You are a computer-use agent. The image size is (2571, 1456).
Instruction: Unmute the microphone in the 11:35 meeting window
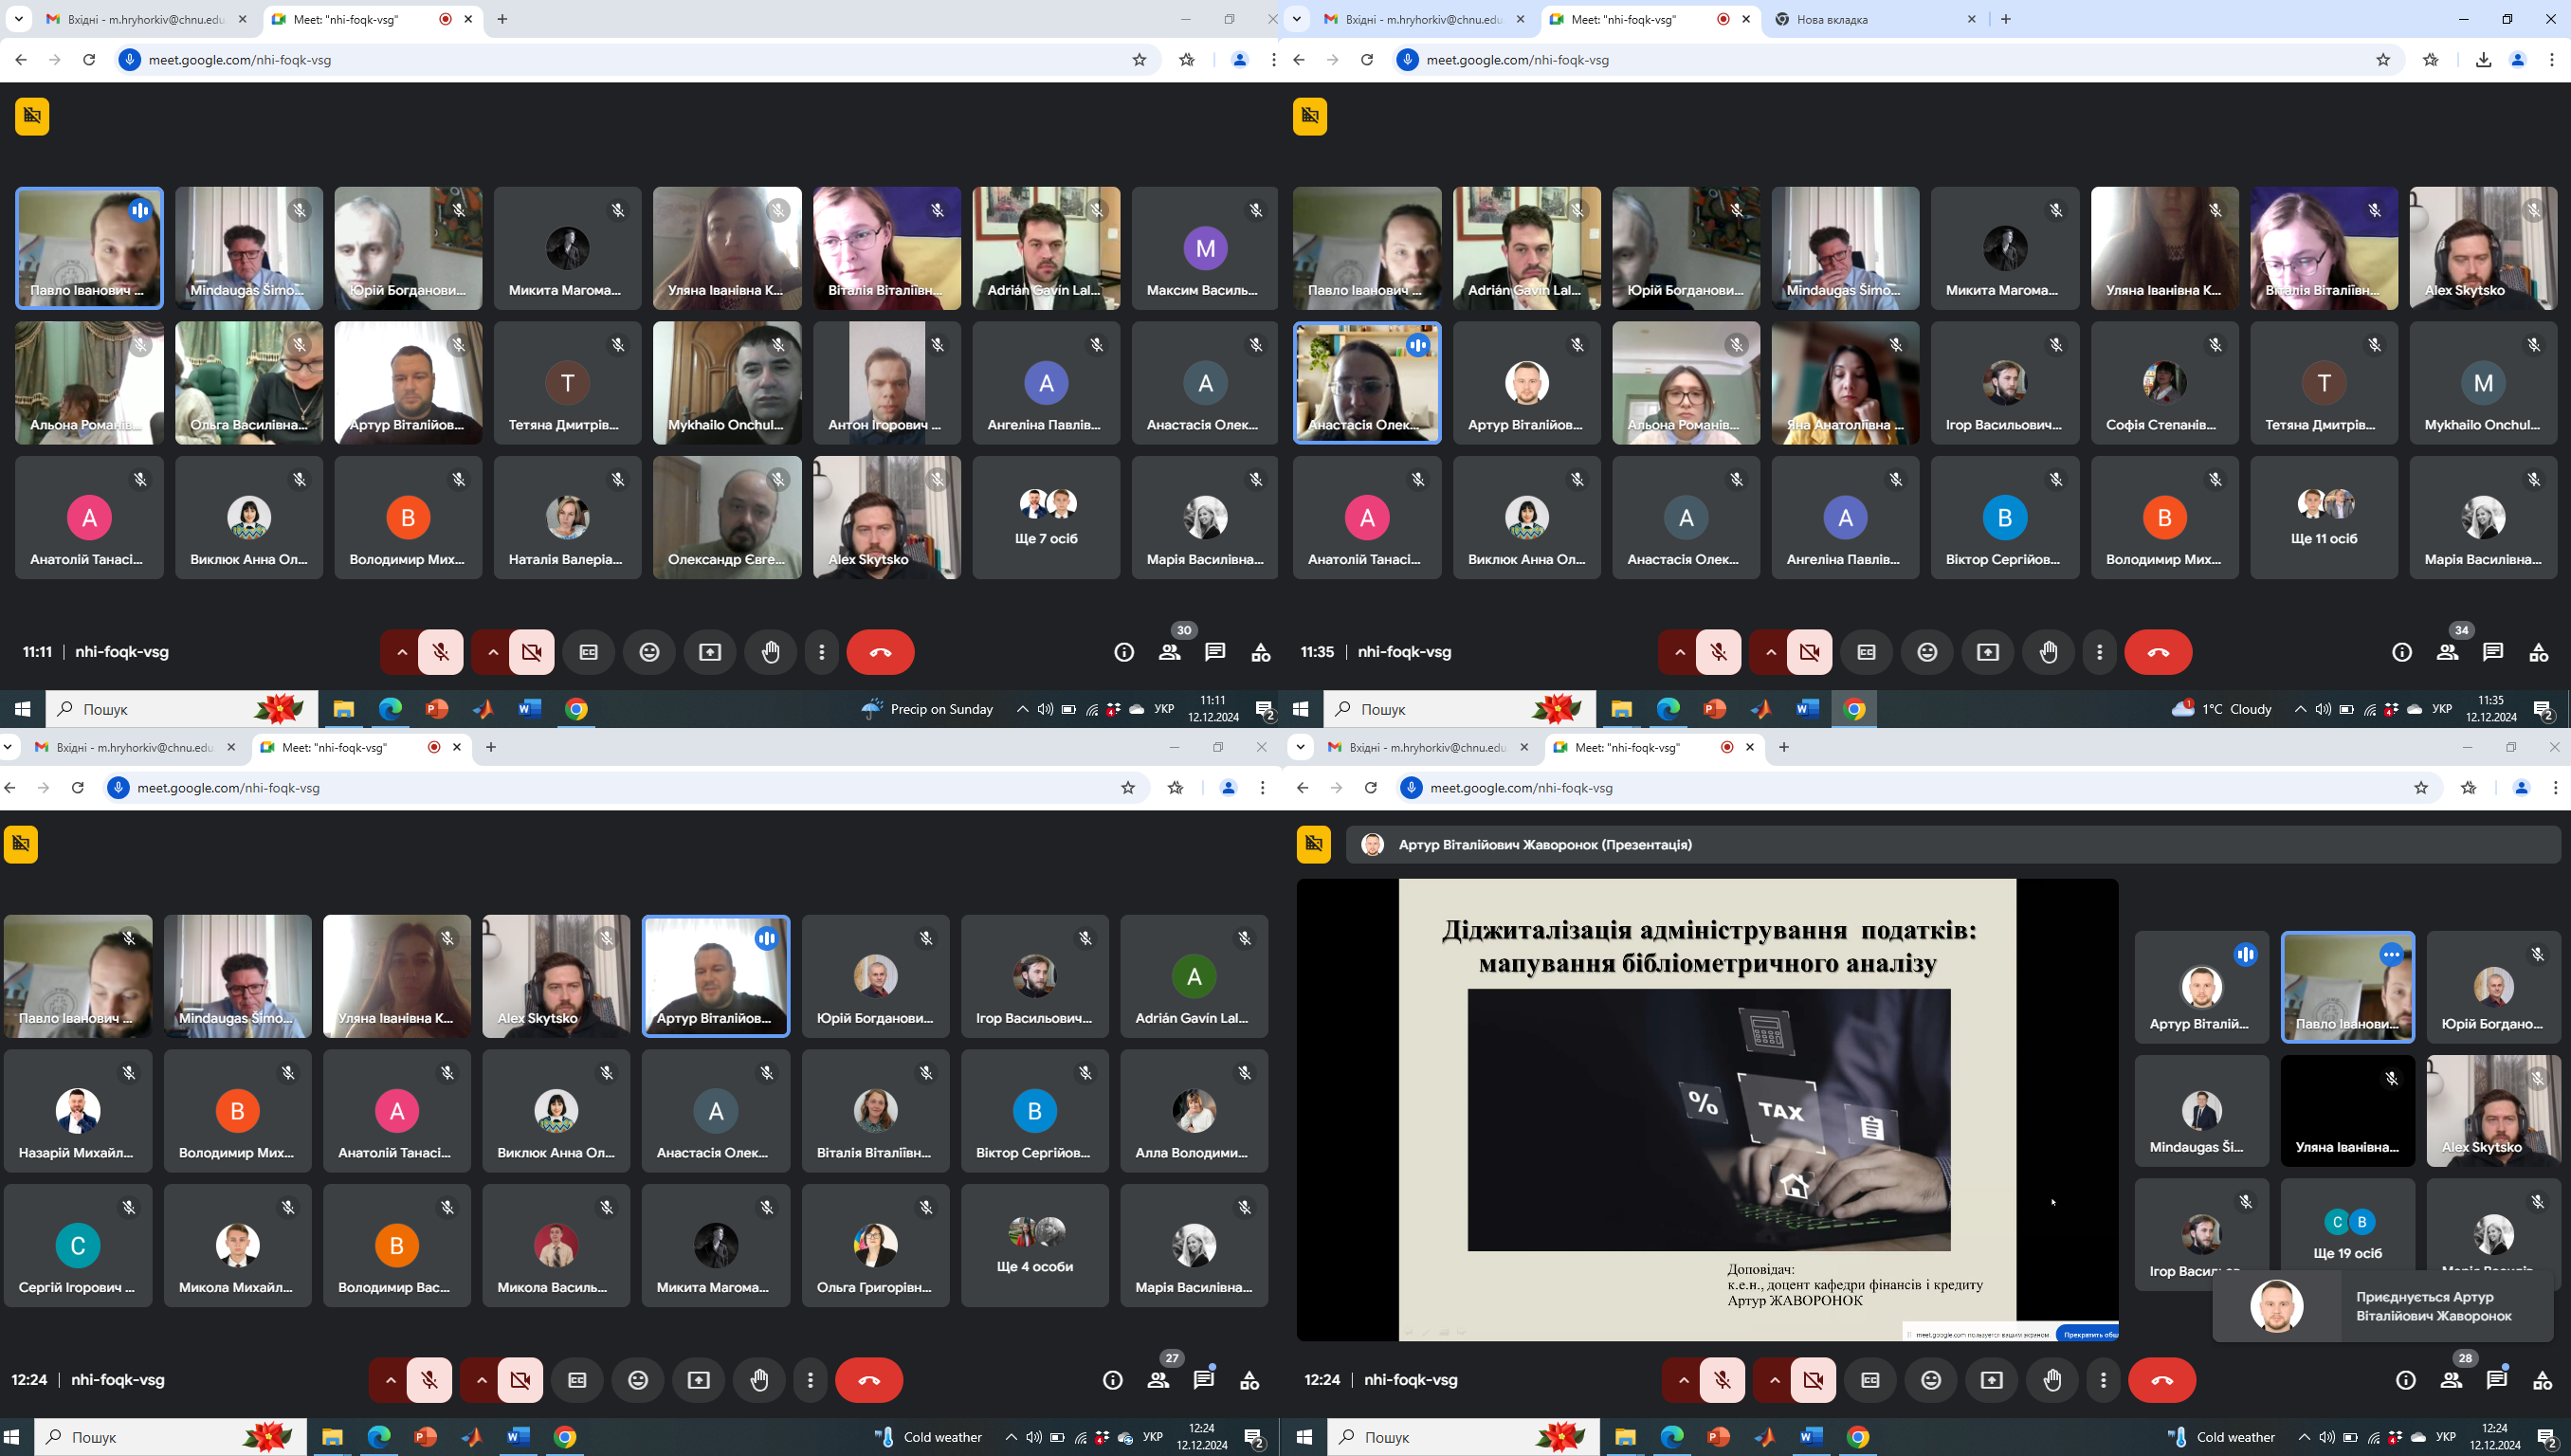point(1719,652)
